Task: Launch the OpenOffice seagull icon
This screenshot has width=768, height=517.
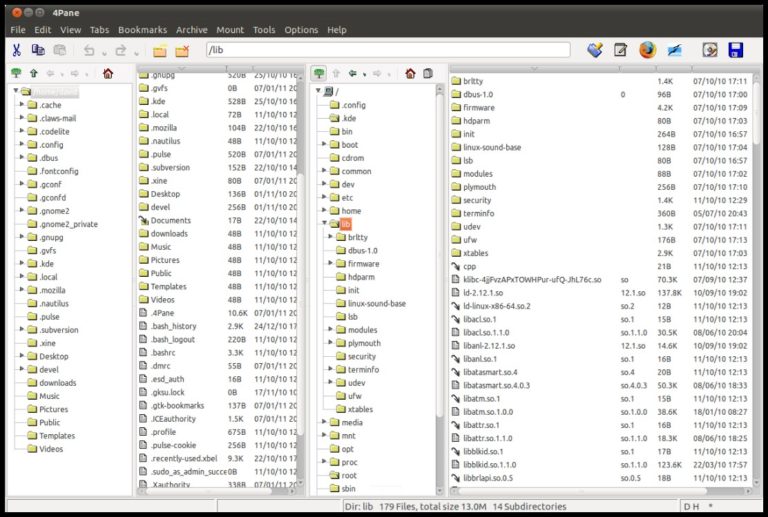Action: click(x=674, y=50)
